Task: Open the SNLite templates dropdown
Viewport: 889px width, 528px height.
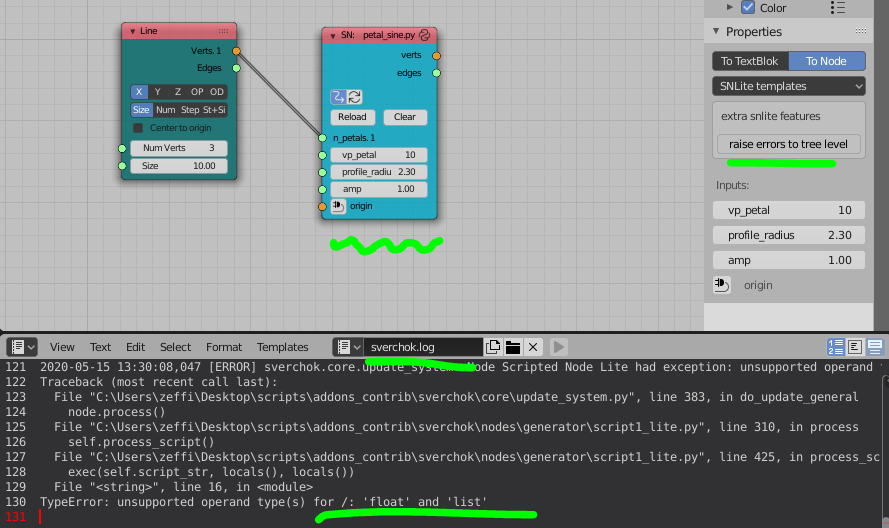Action: pyautogui.click(x=788, y=86)
